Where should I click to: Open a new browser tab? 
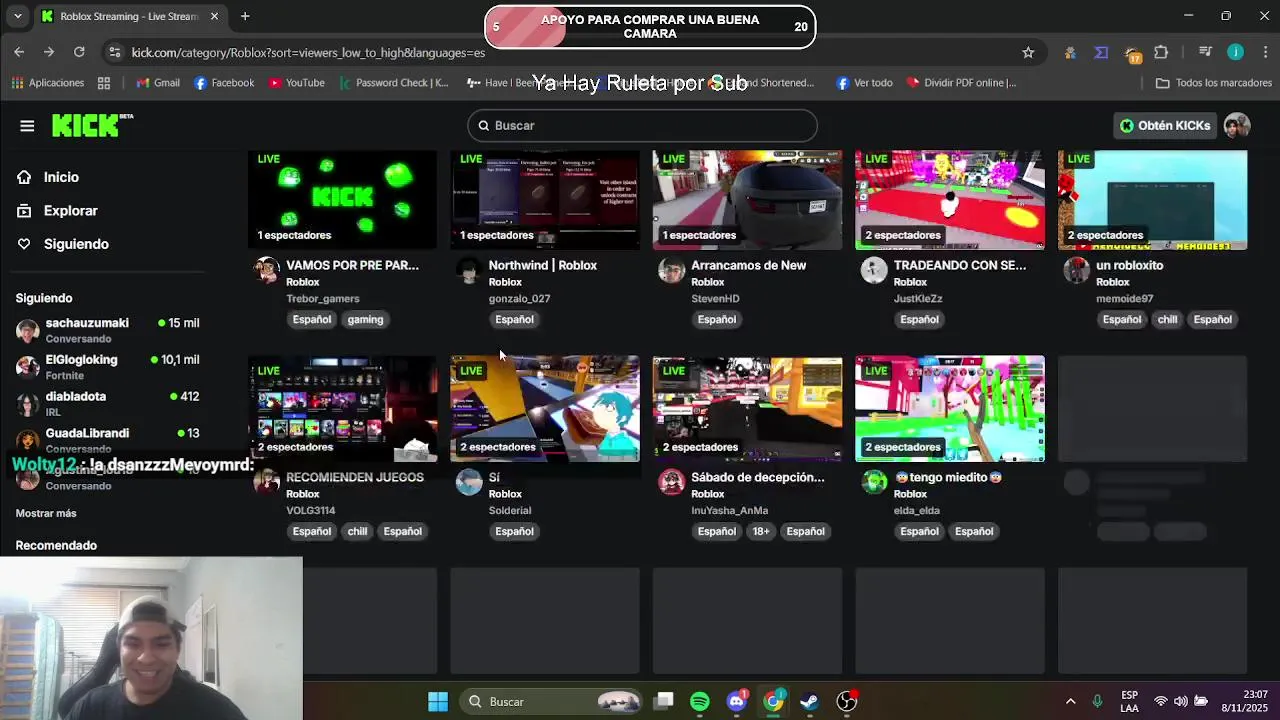pyautogui.click(x=245, y=16)
